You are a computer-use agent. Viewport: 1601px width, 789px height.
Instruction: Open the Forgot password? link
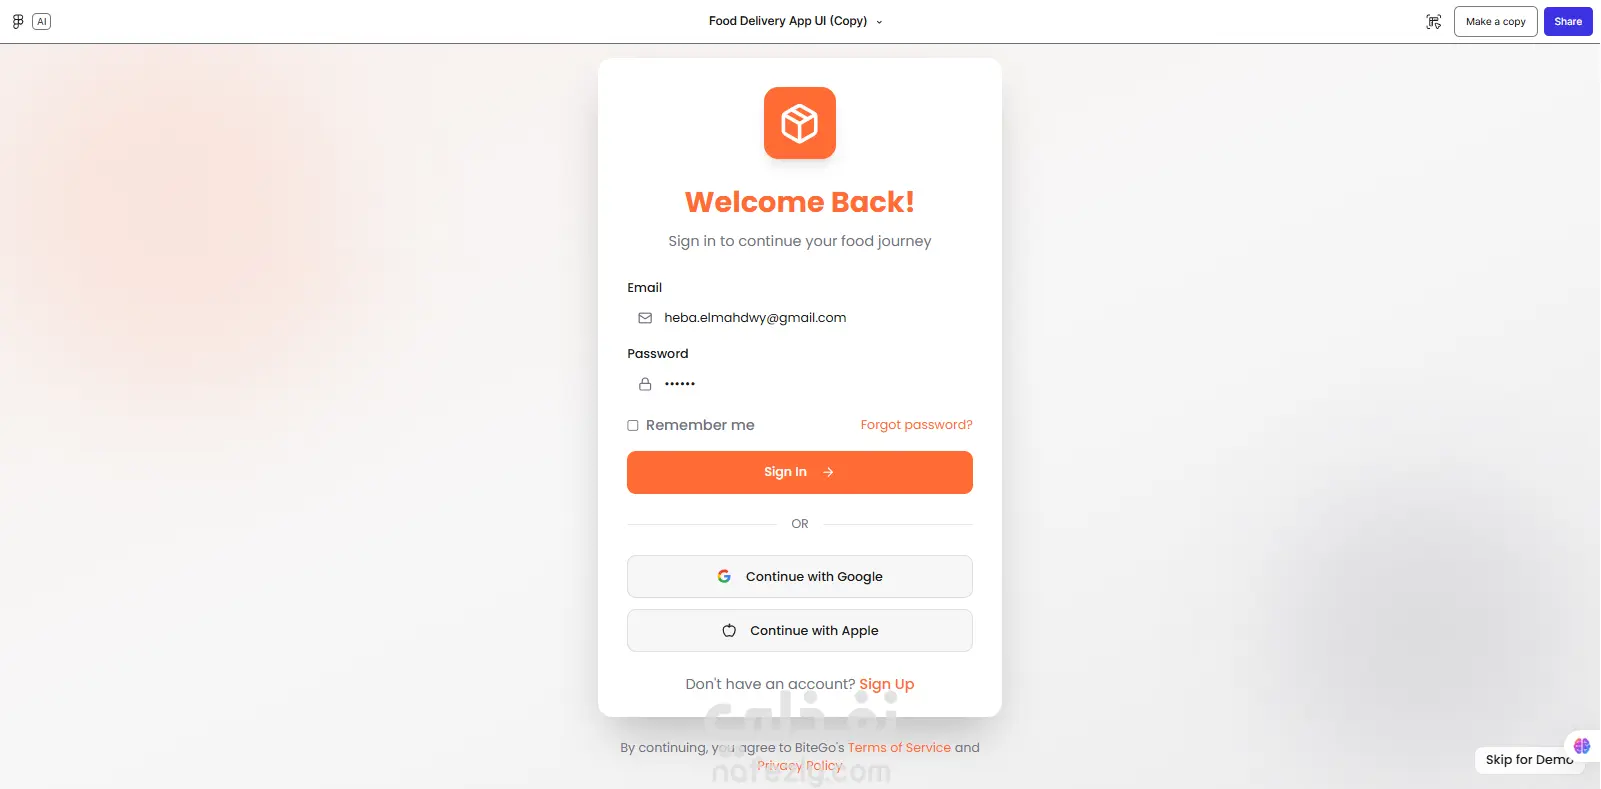(x=916, y=425)
